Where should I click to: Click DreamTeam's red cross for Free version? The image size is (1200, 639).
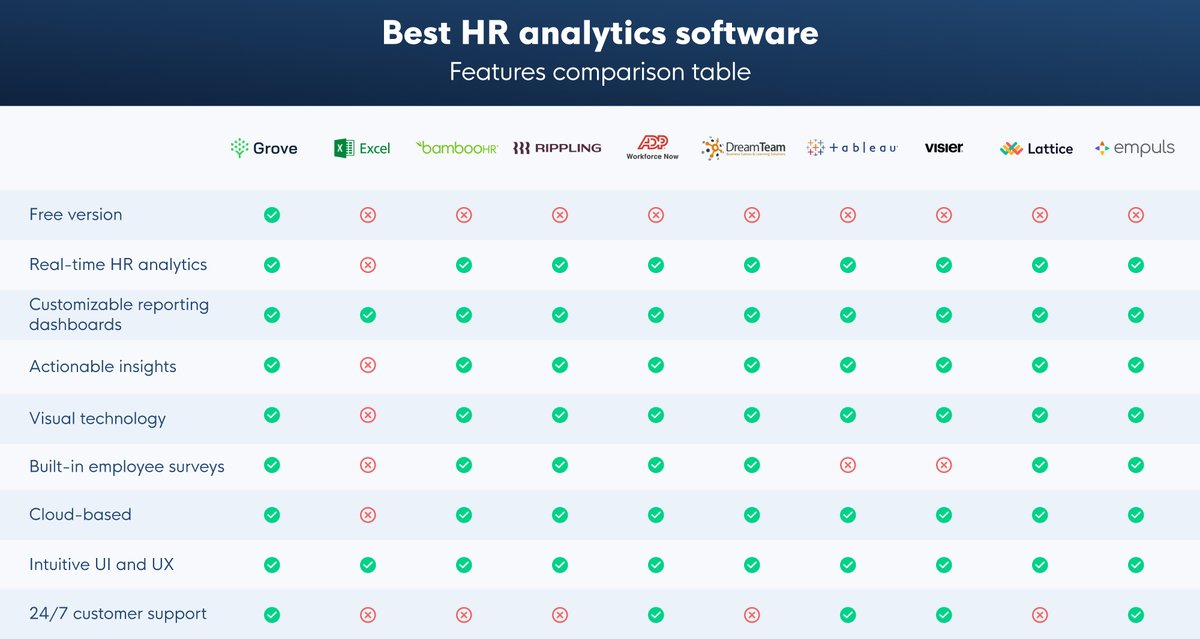pyautogui.click(x=752, y=215)
